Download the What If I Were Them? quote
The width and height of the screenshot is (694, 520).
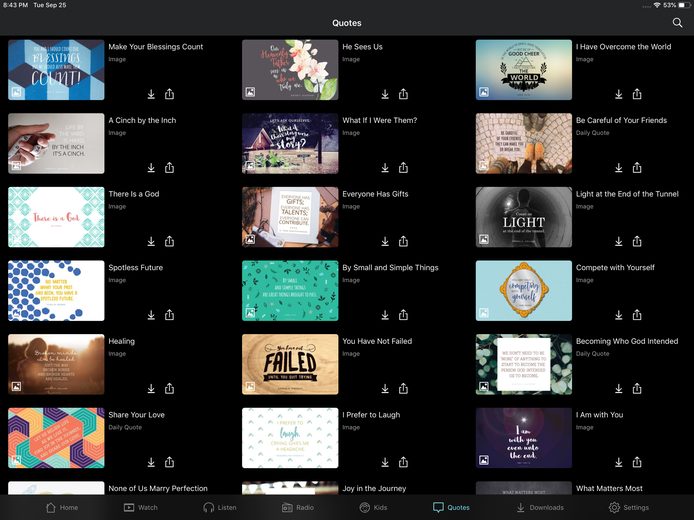[x=385, y=168]
